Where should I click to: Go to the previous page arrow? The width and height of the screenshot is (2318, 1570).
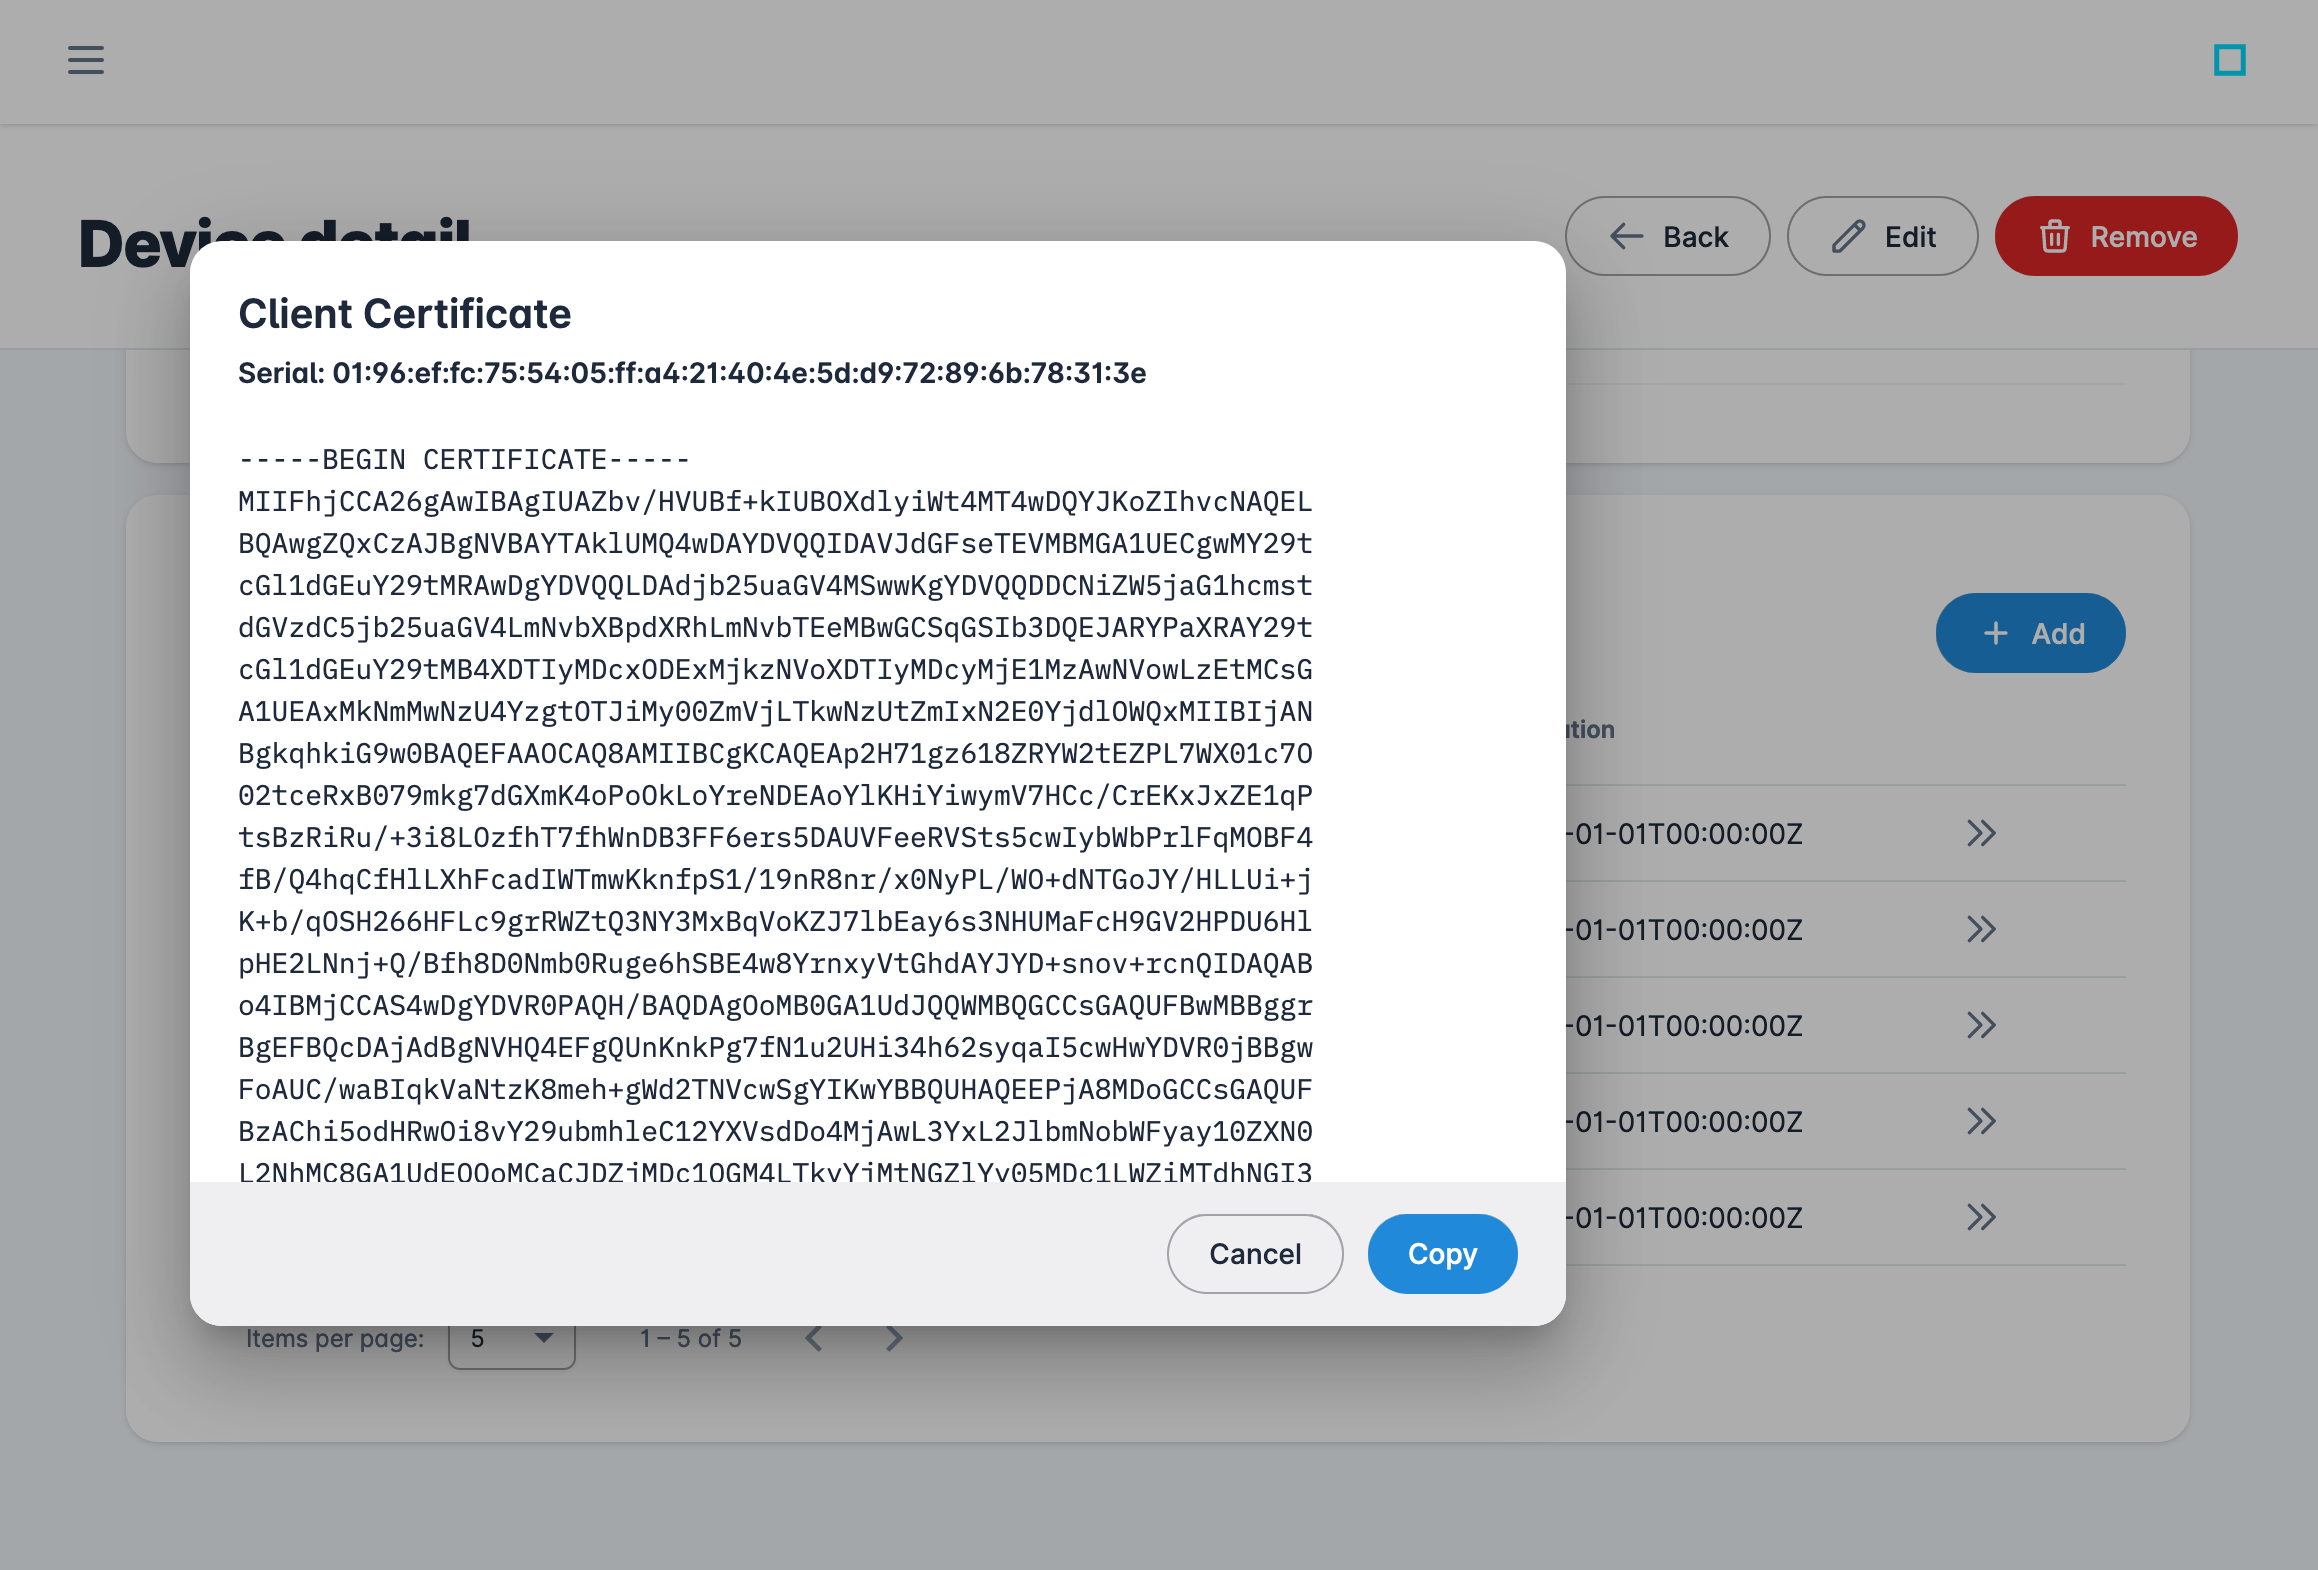[x=815, y=1339]
